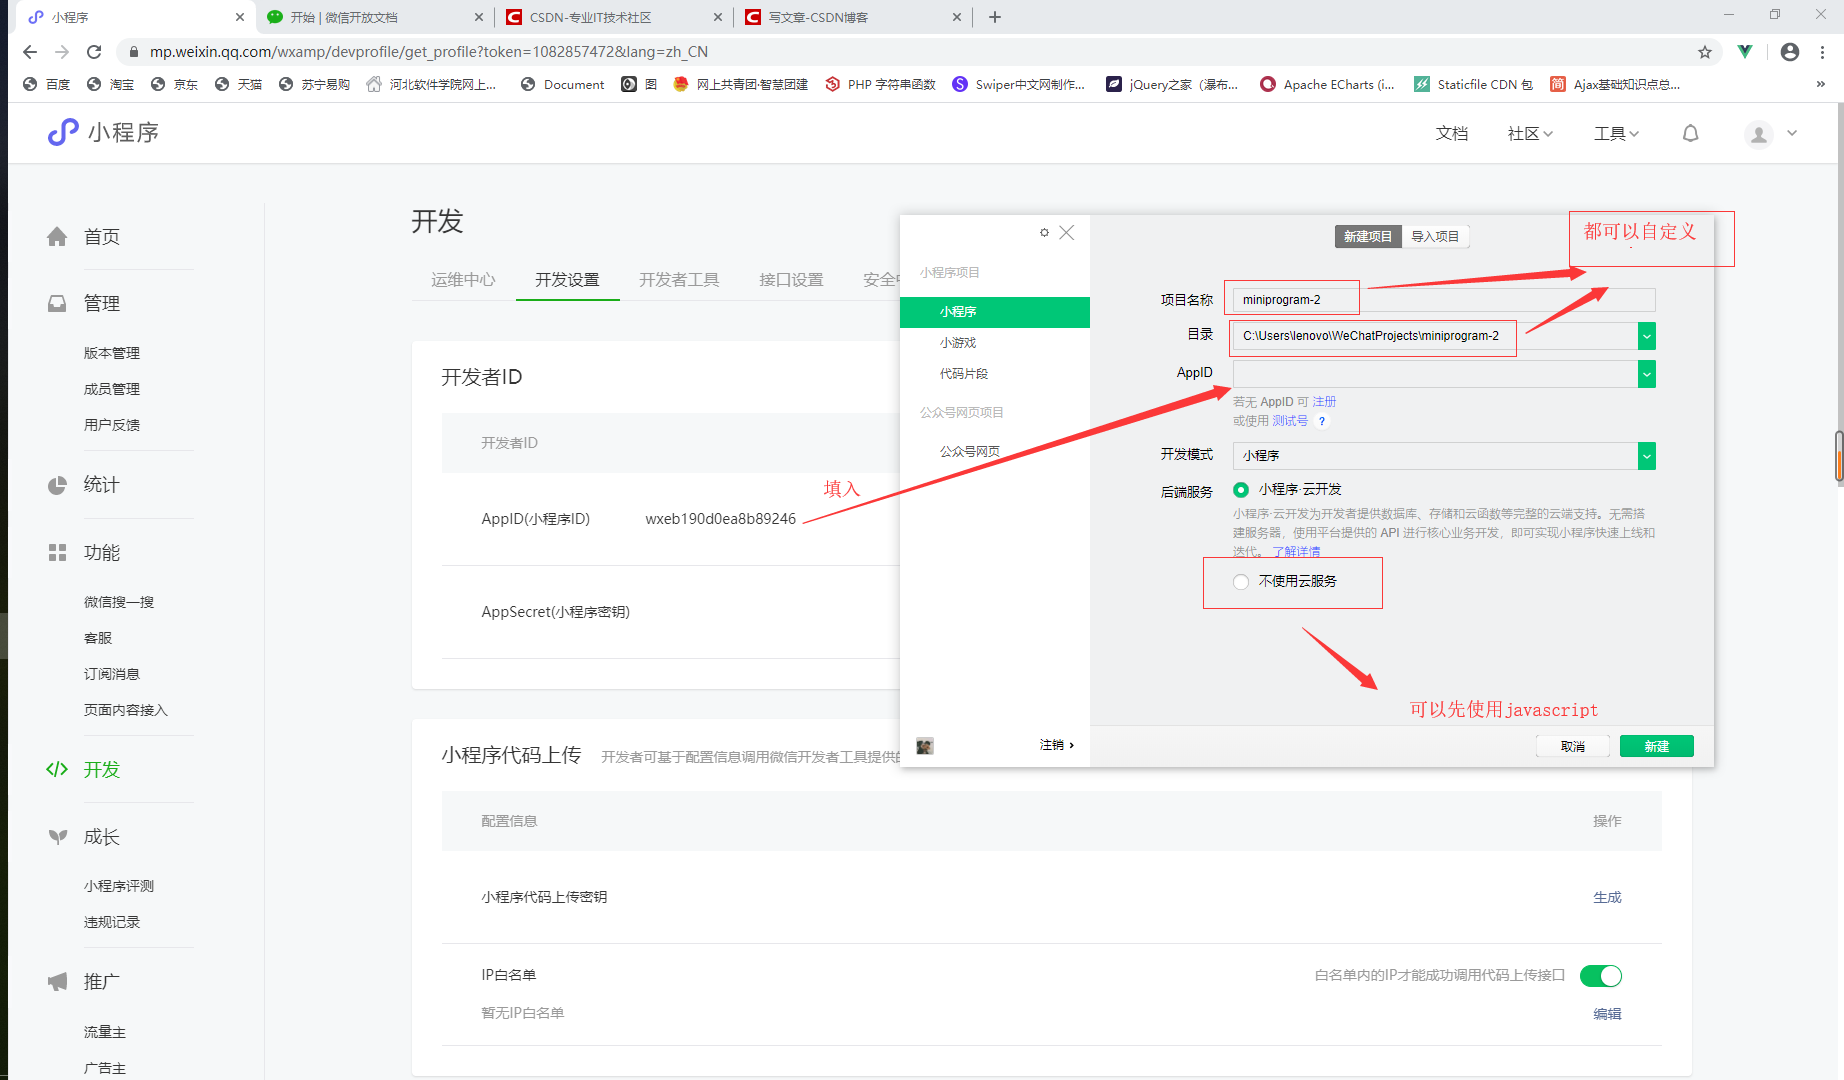Click the 注册 link for AppID
Screen dimensions: 1844x1080
tap(1324, 401)
